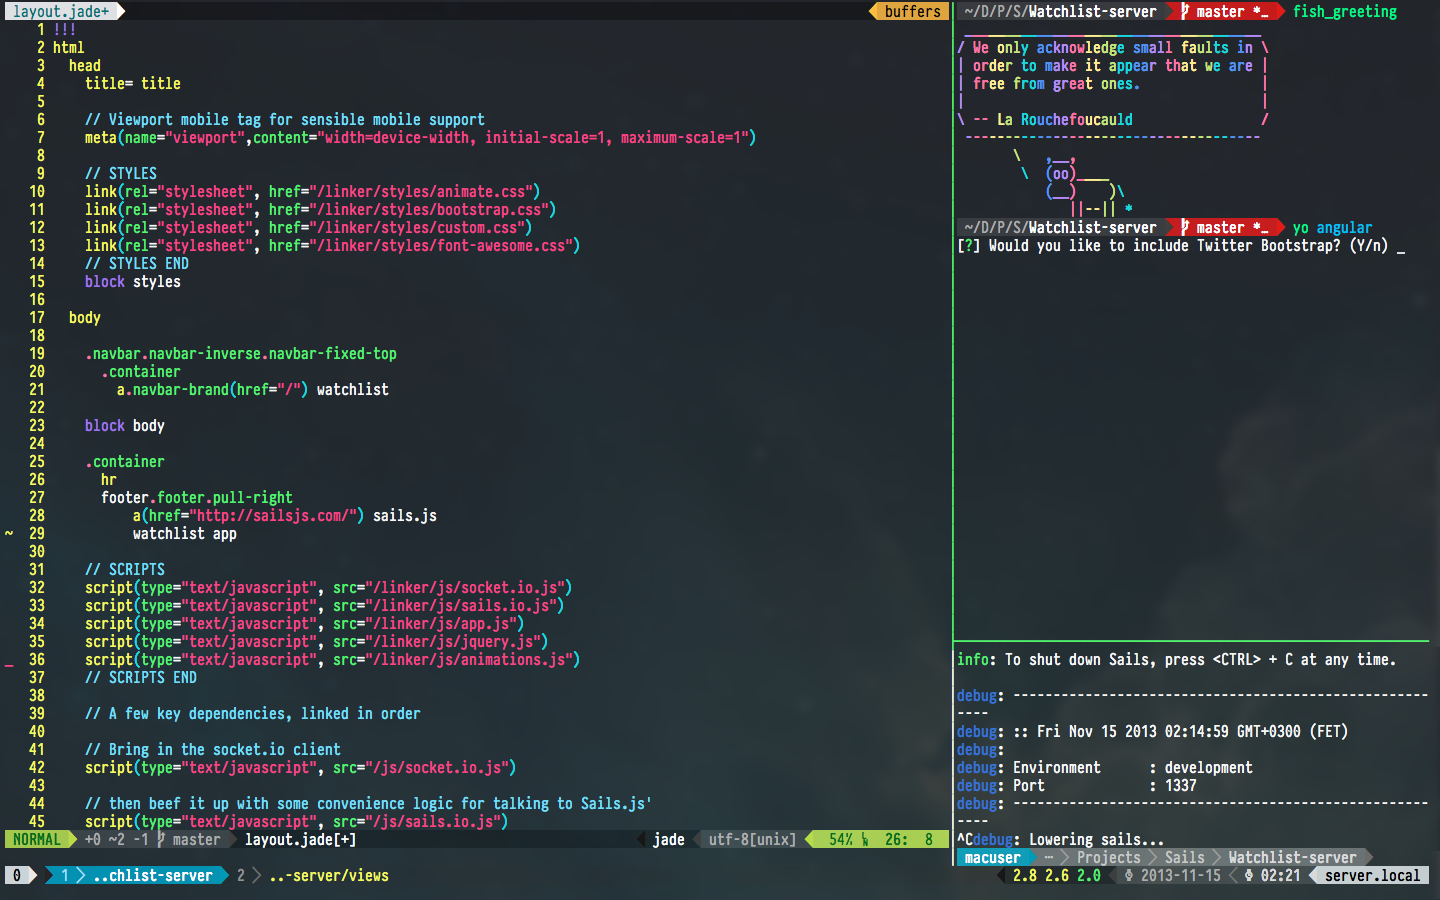Screen dimensions: 1440x900
Task: Click the cow ASCII art face (oo)
Action: pos(1060,173)
